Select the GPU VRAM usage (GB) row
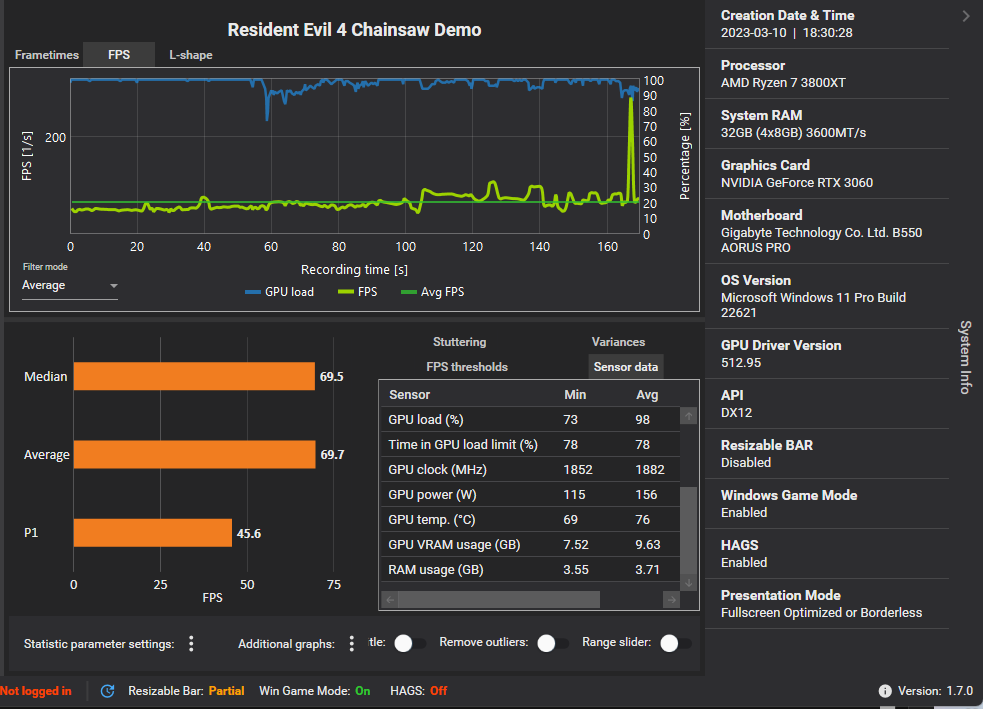The width and height of the screenshot is (983, 709). click(530, 545)
